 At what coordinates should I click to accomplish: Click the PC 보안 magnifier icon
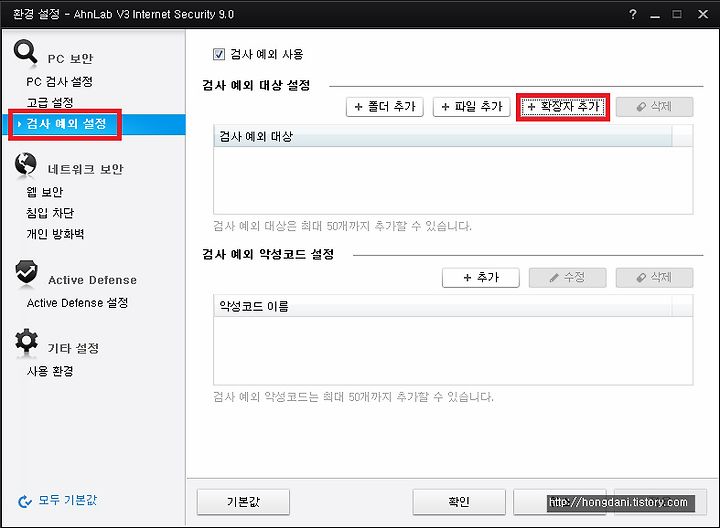[26, 51]
